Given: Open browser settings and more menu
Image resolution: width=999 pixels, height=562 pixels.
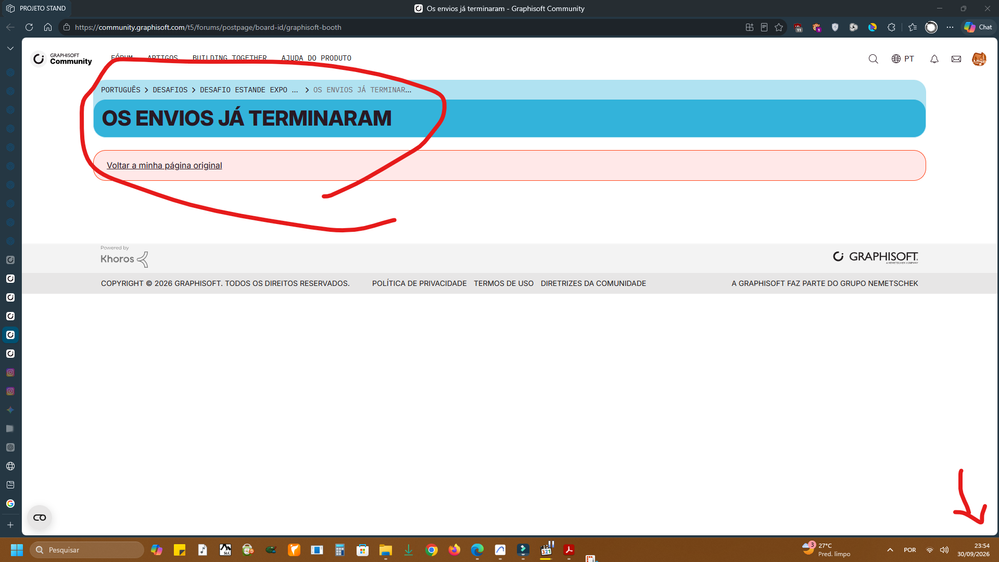Looking at the screenshot, I should [950, 27].
